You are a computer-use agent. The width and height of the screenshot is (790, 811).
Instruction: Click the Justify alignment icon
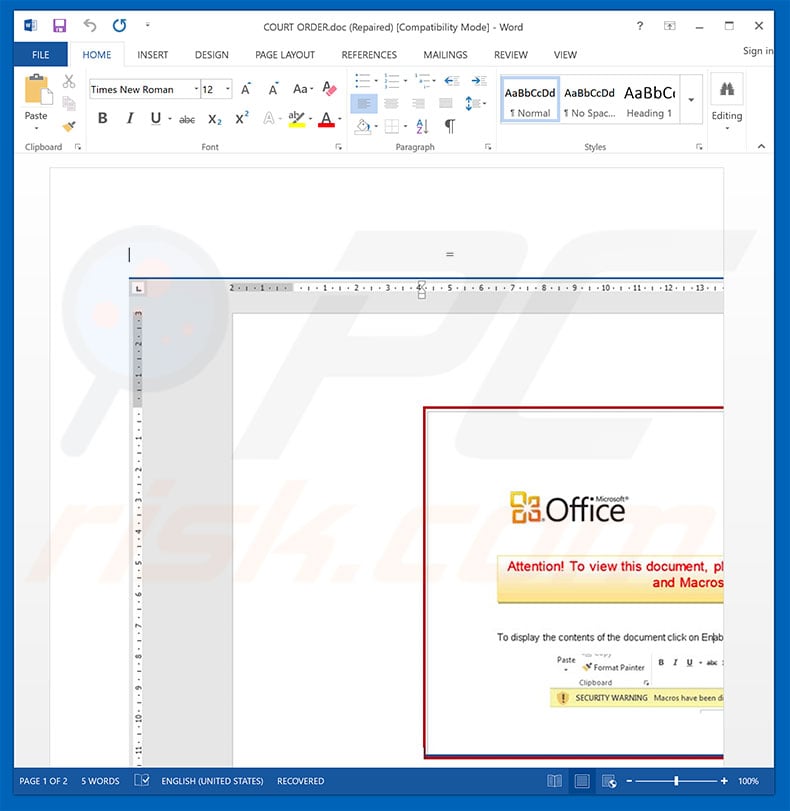[445, 103]
